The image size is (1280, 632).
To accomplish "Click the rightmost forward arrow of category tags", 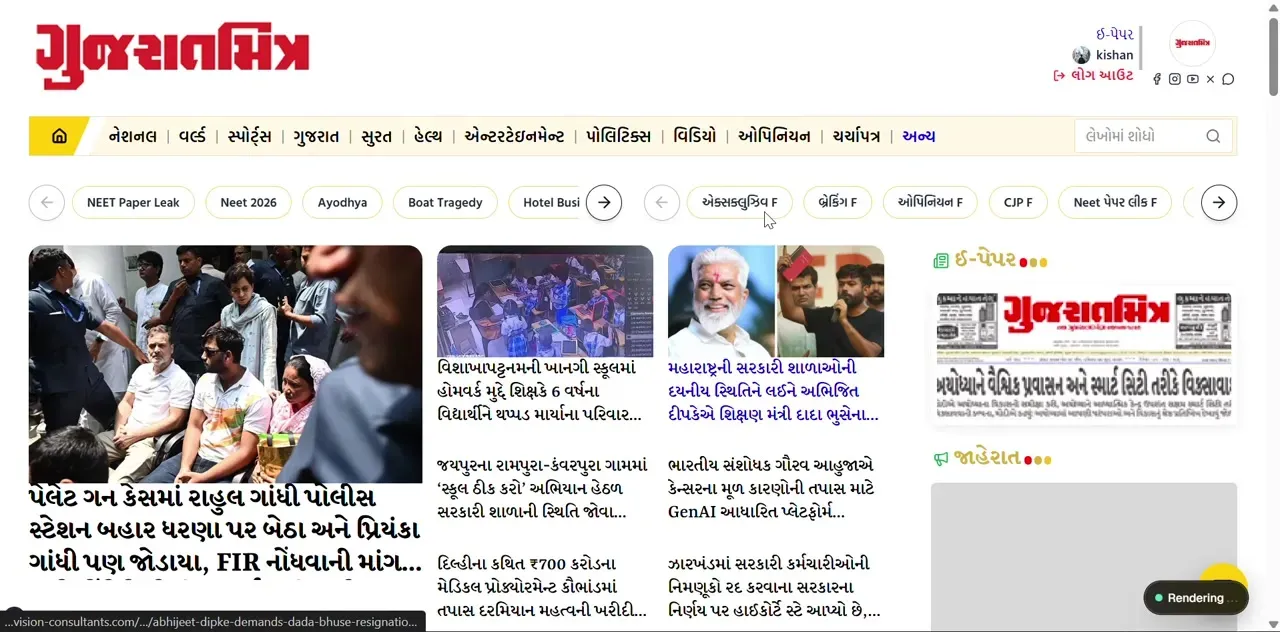I will pyautogui.click(x=1219, y=202).
